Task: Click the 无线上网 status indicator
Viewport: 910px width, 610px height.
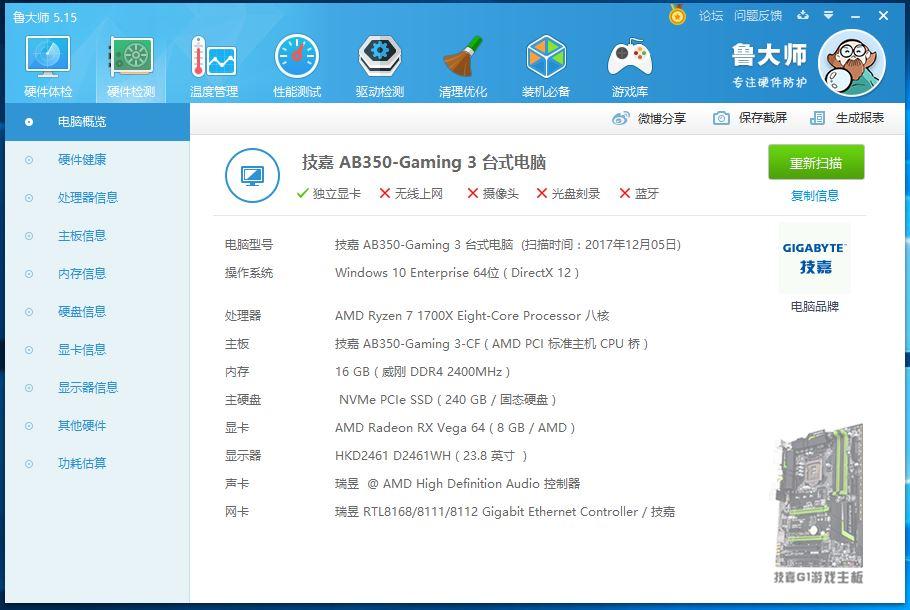Action: point(411,193)
